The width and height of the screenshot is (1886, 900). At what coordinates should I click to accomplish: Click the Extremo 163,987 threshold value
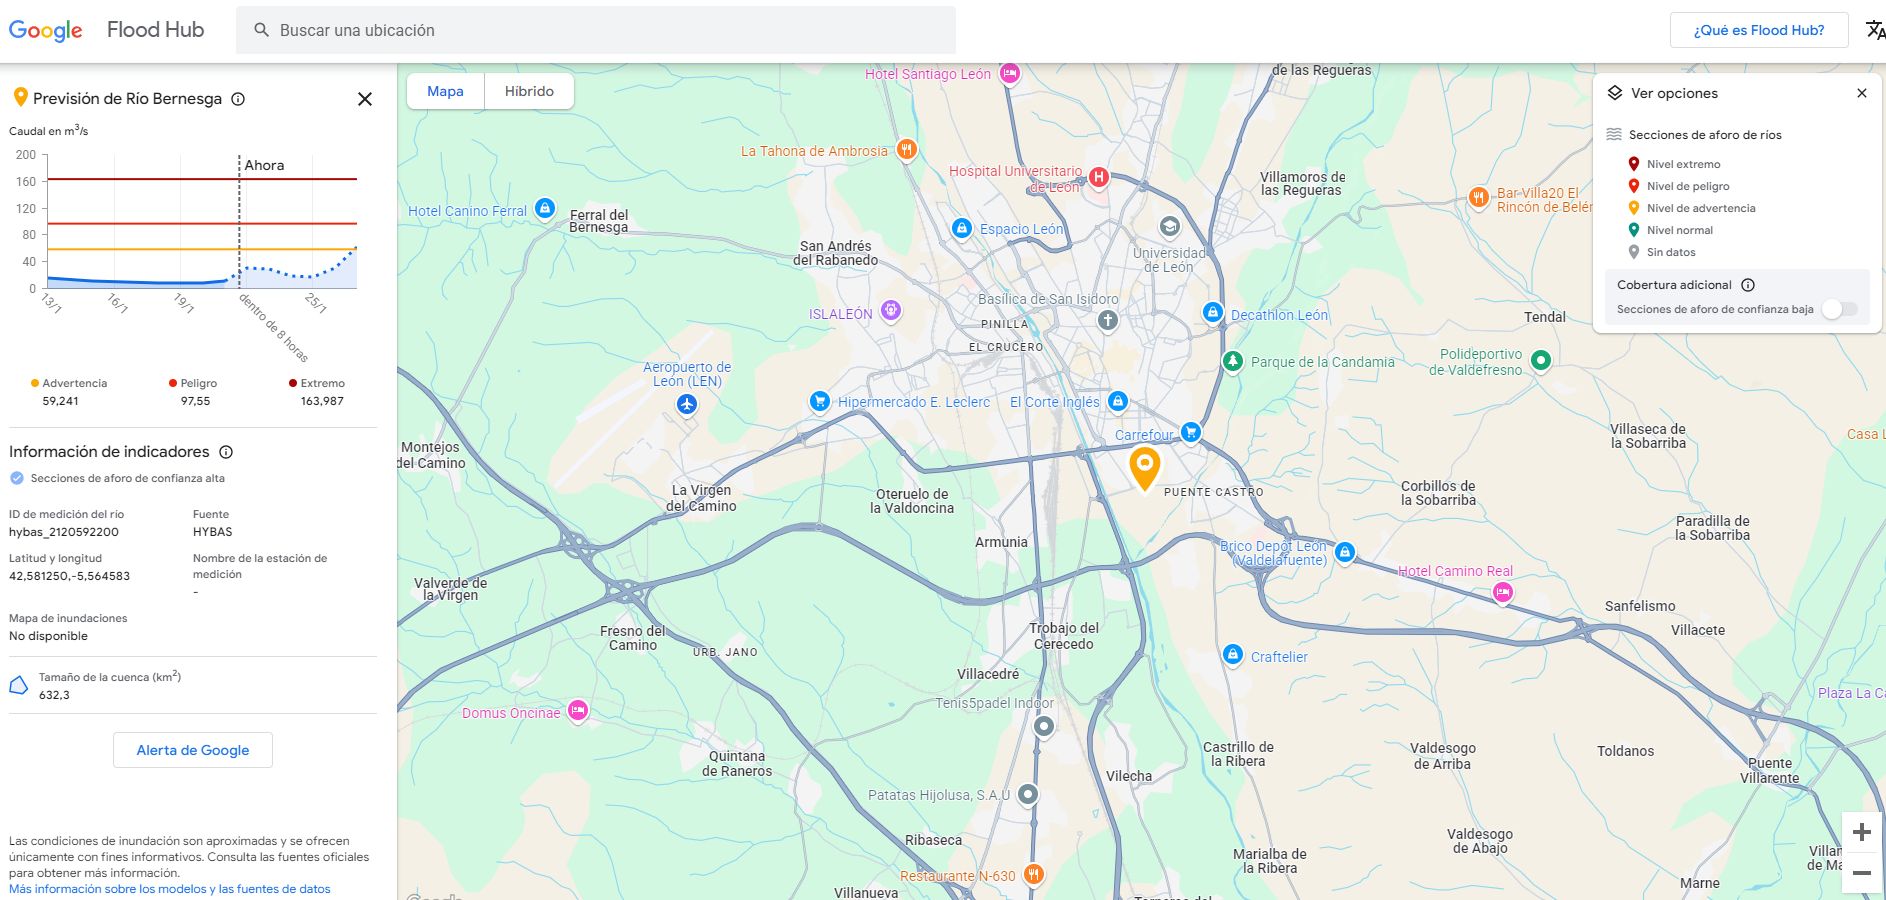point(322,401)
